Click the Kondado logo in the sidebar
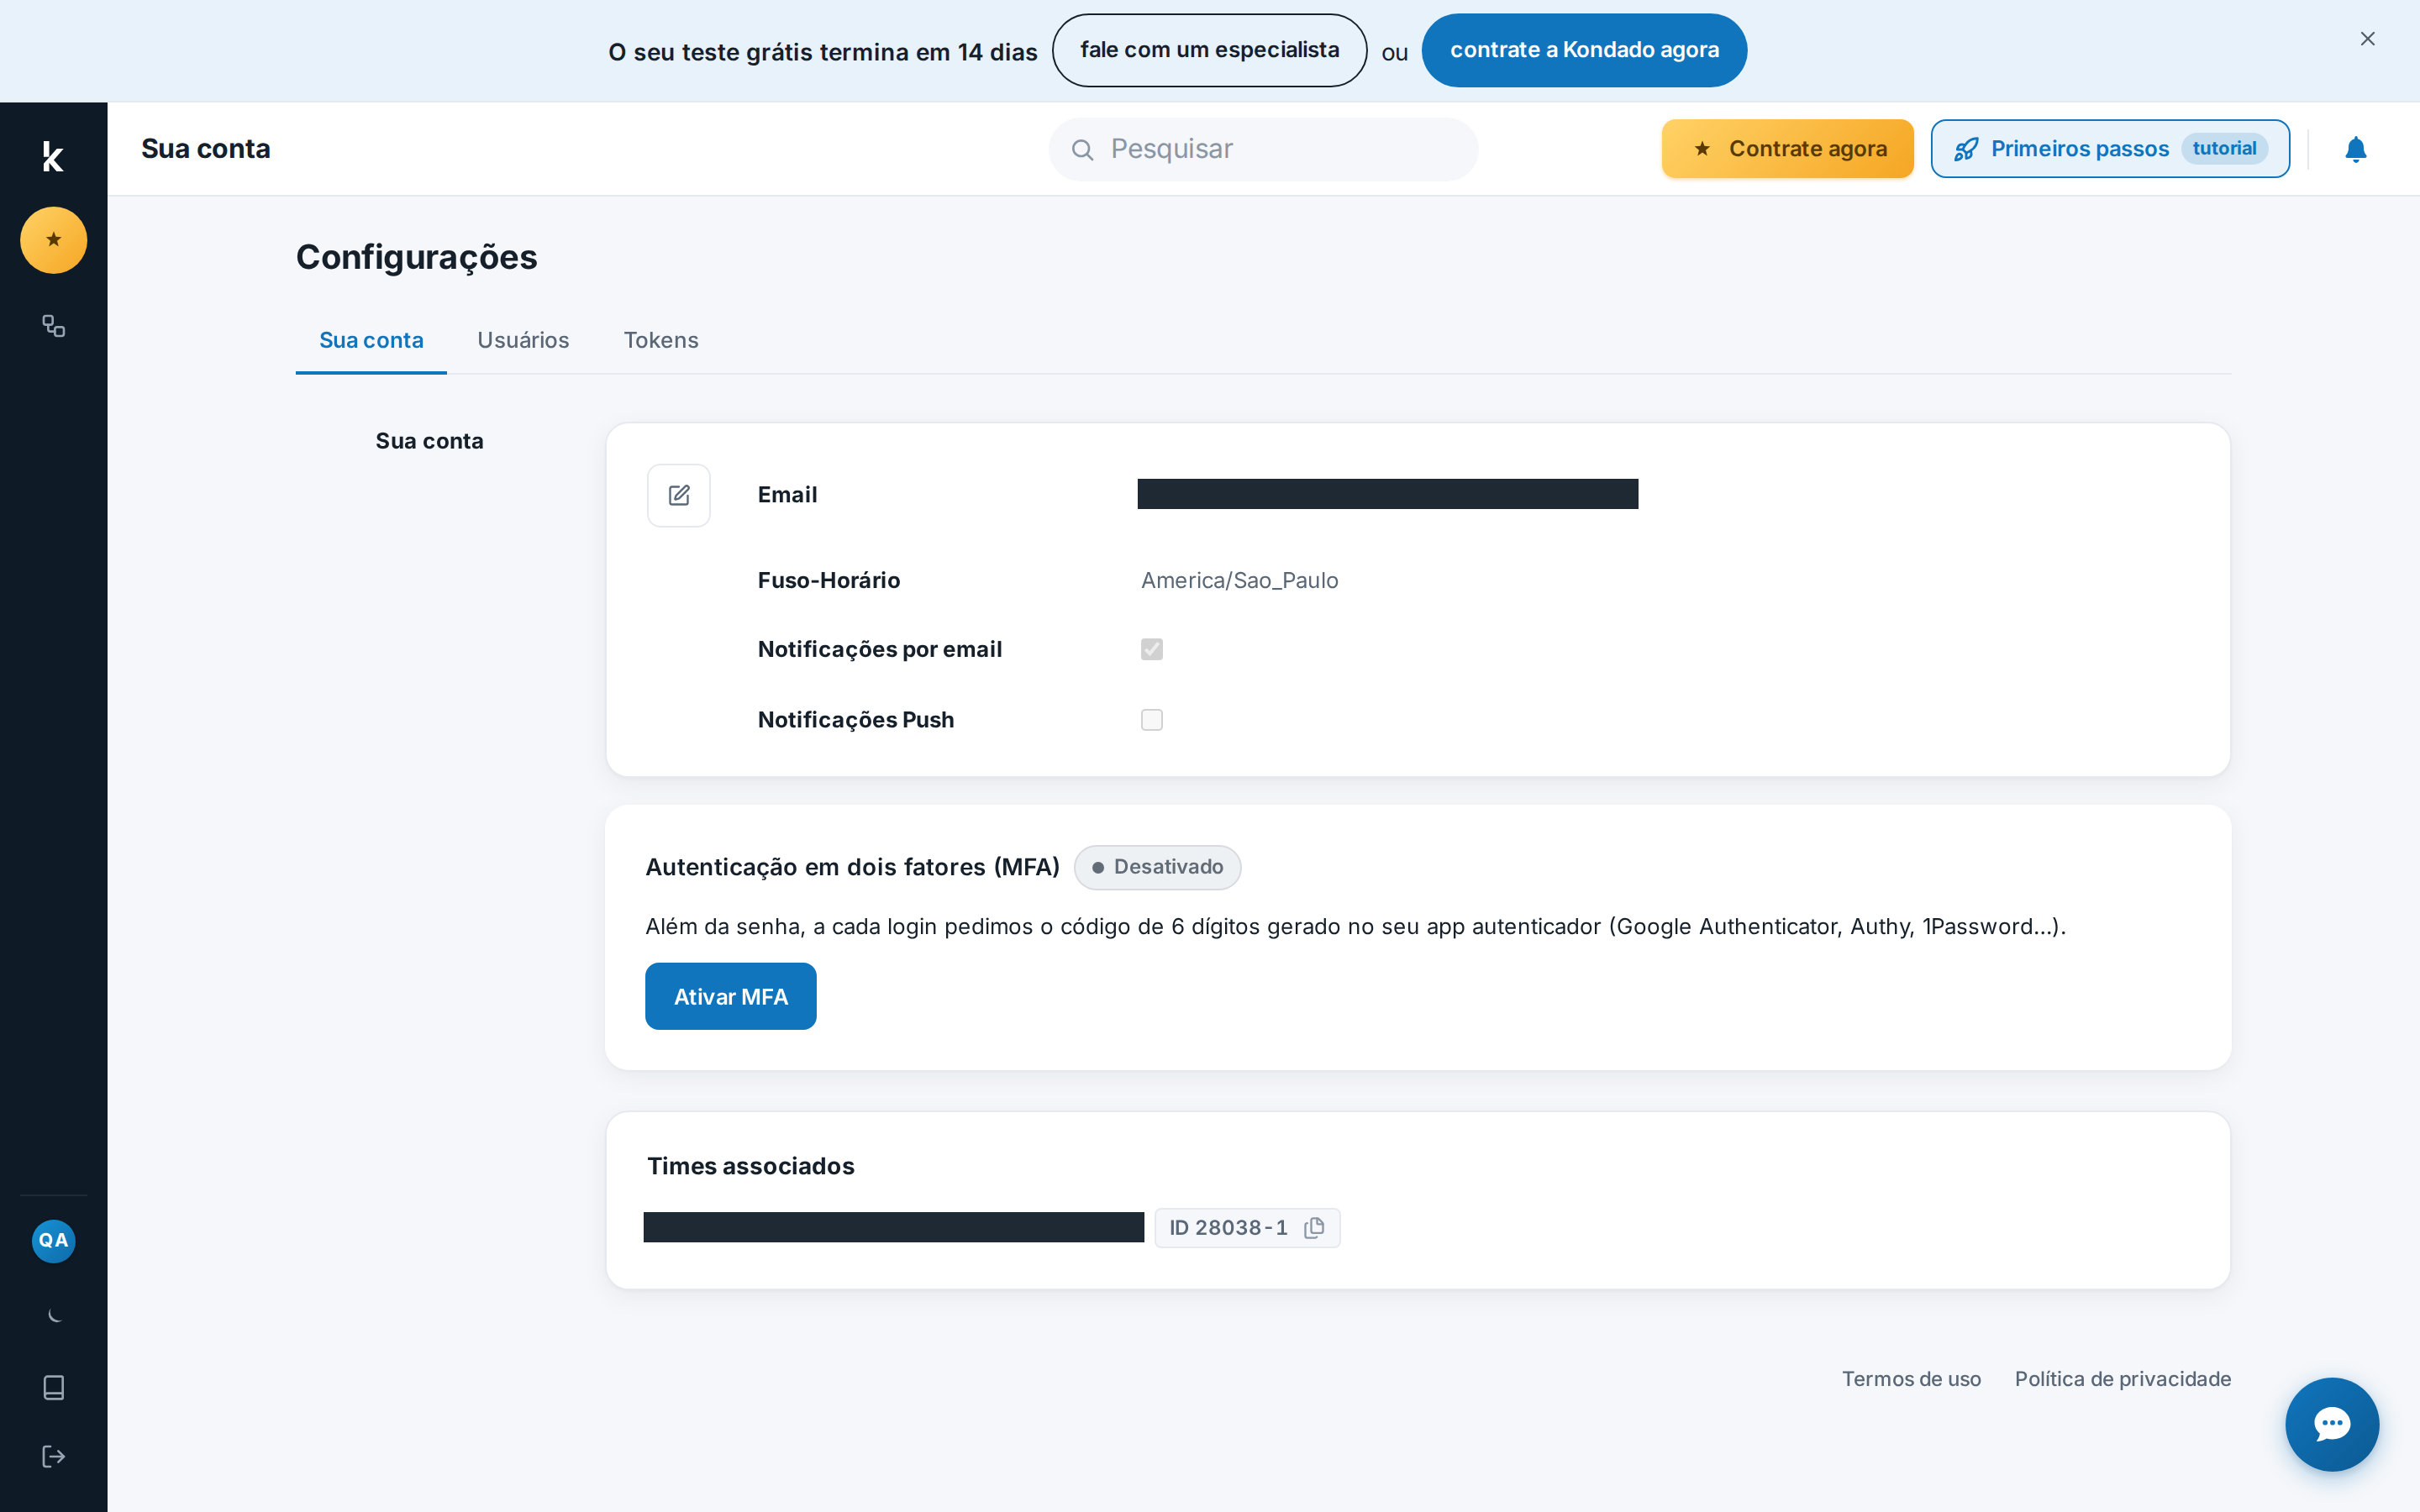The height and width of the screenshot is (1512, 2420). [x=53, y=157]
